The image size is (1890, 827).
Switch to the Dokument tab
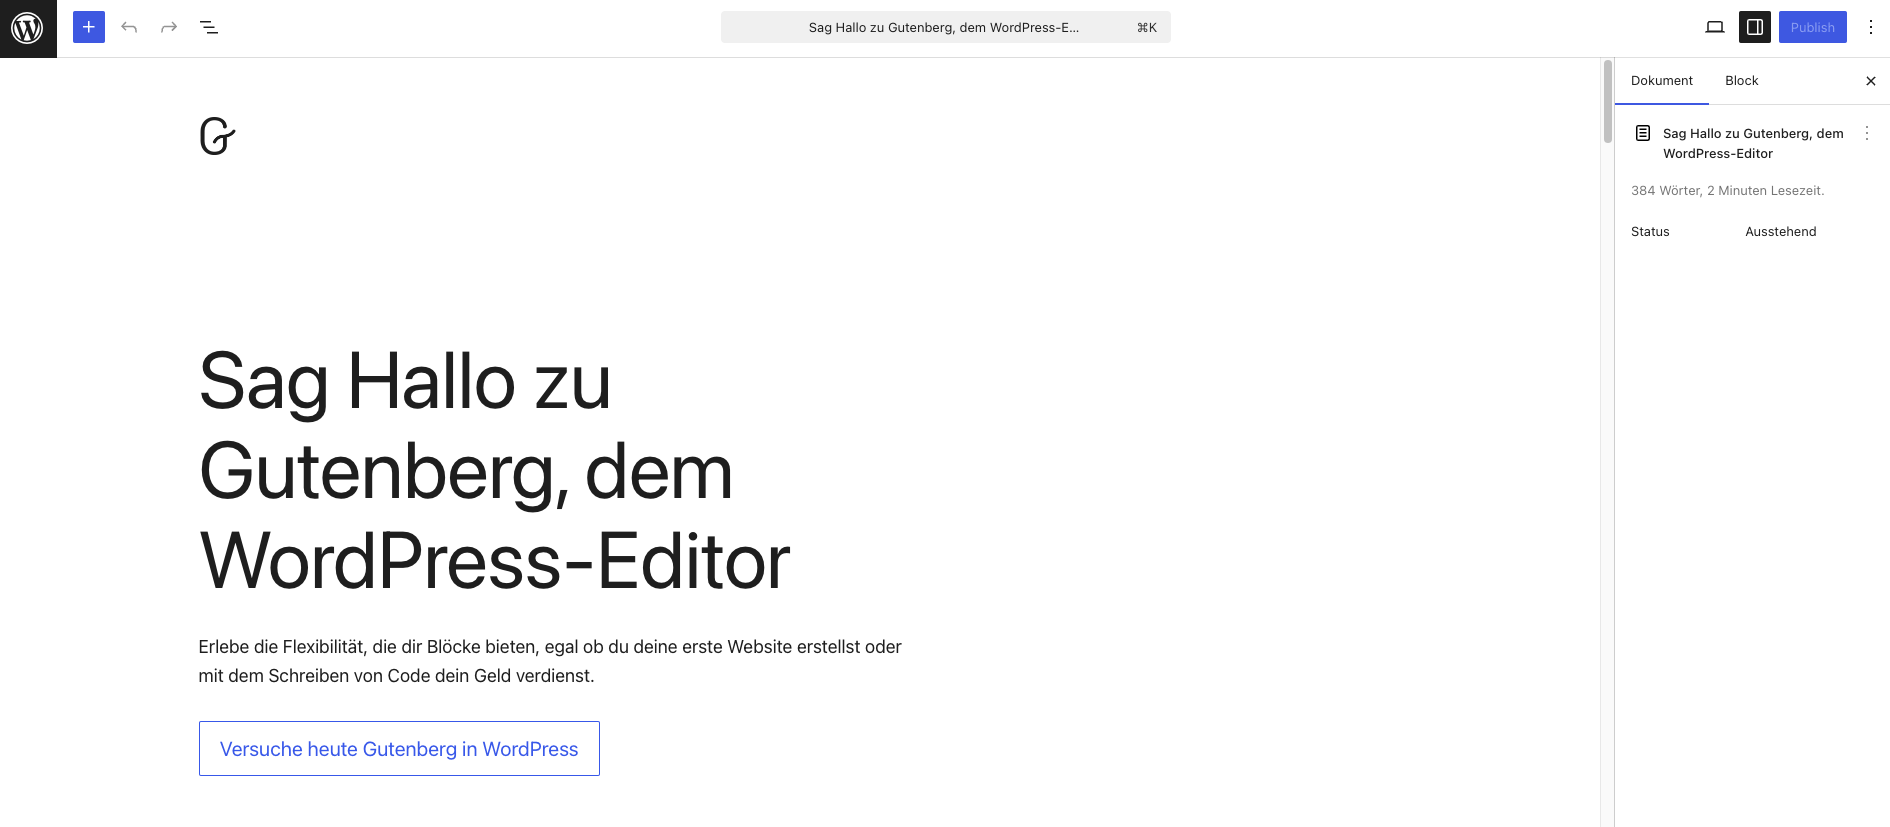(x=1662, y=80)
